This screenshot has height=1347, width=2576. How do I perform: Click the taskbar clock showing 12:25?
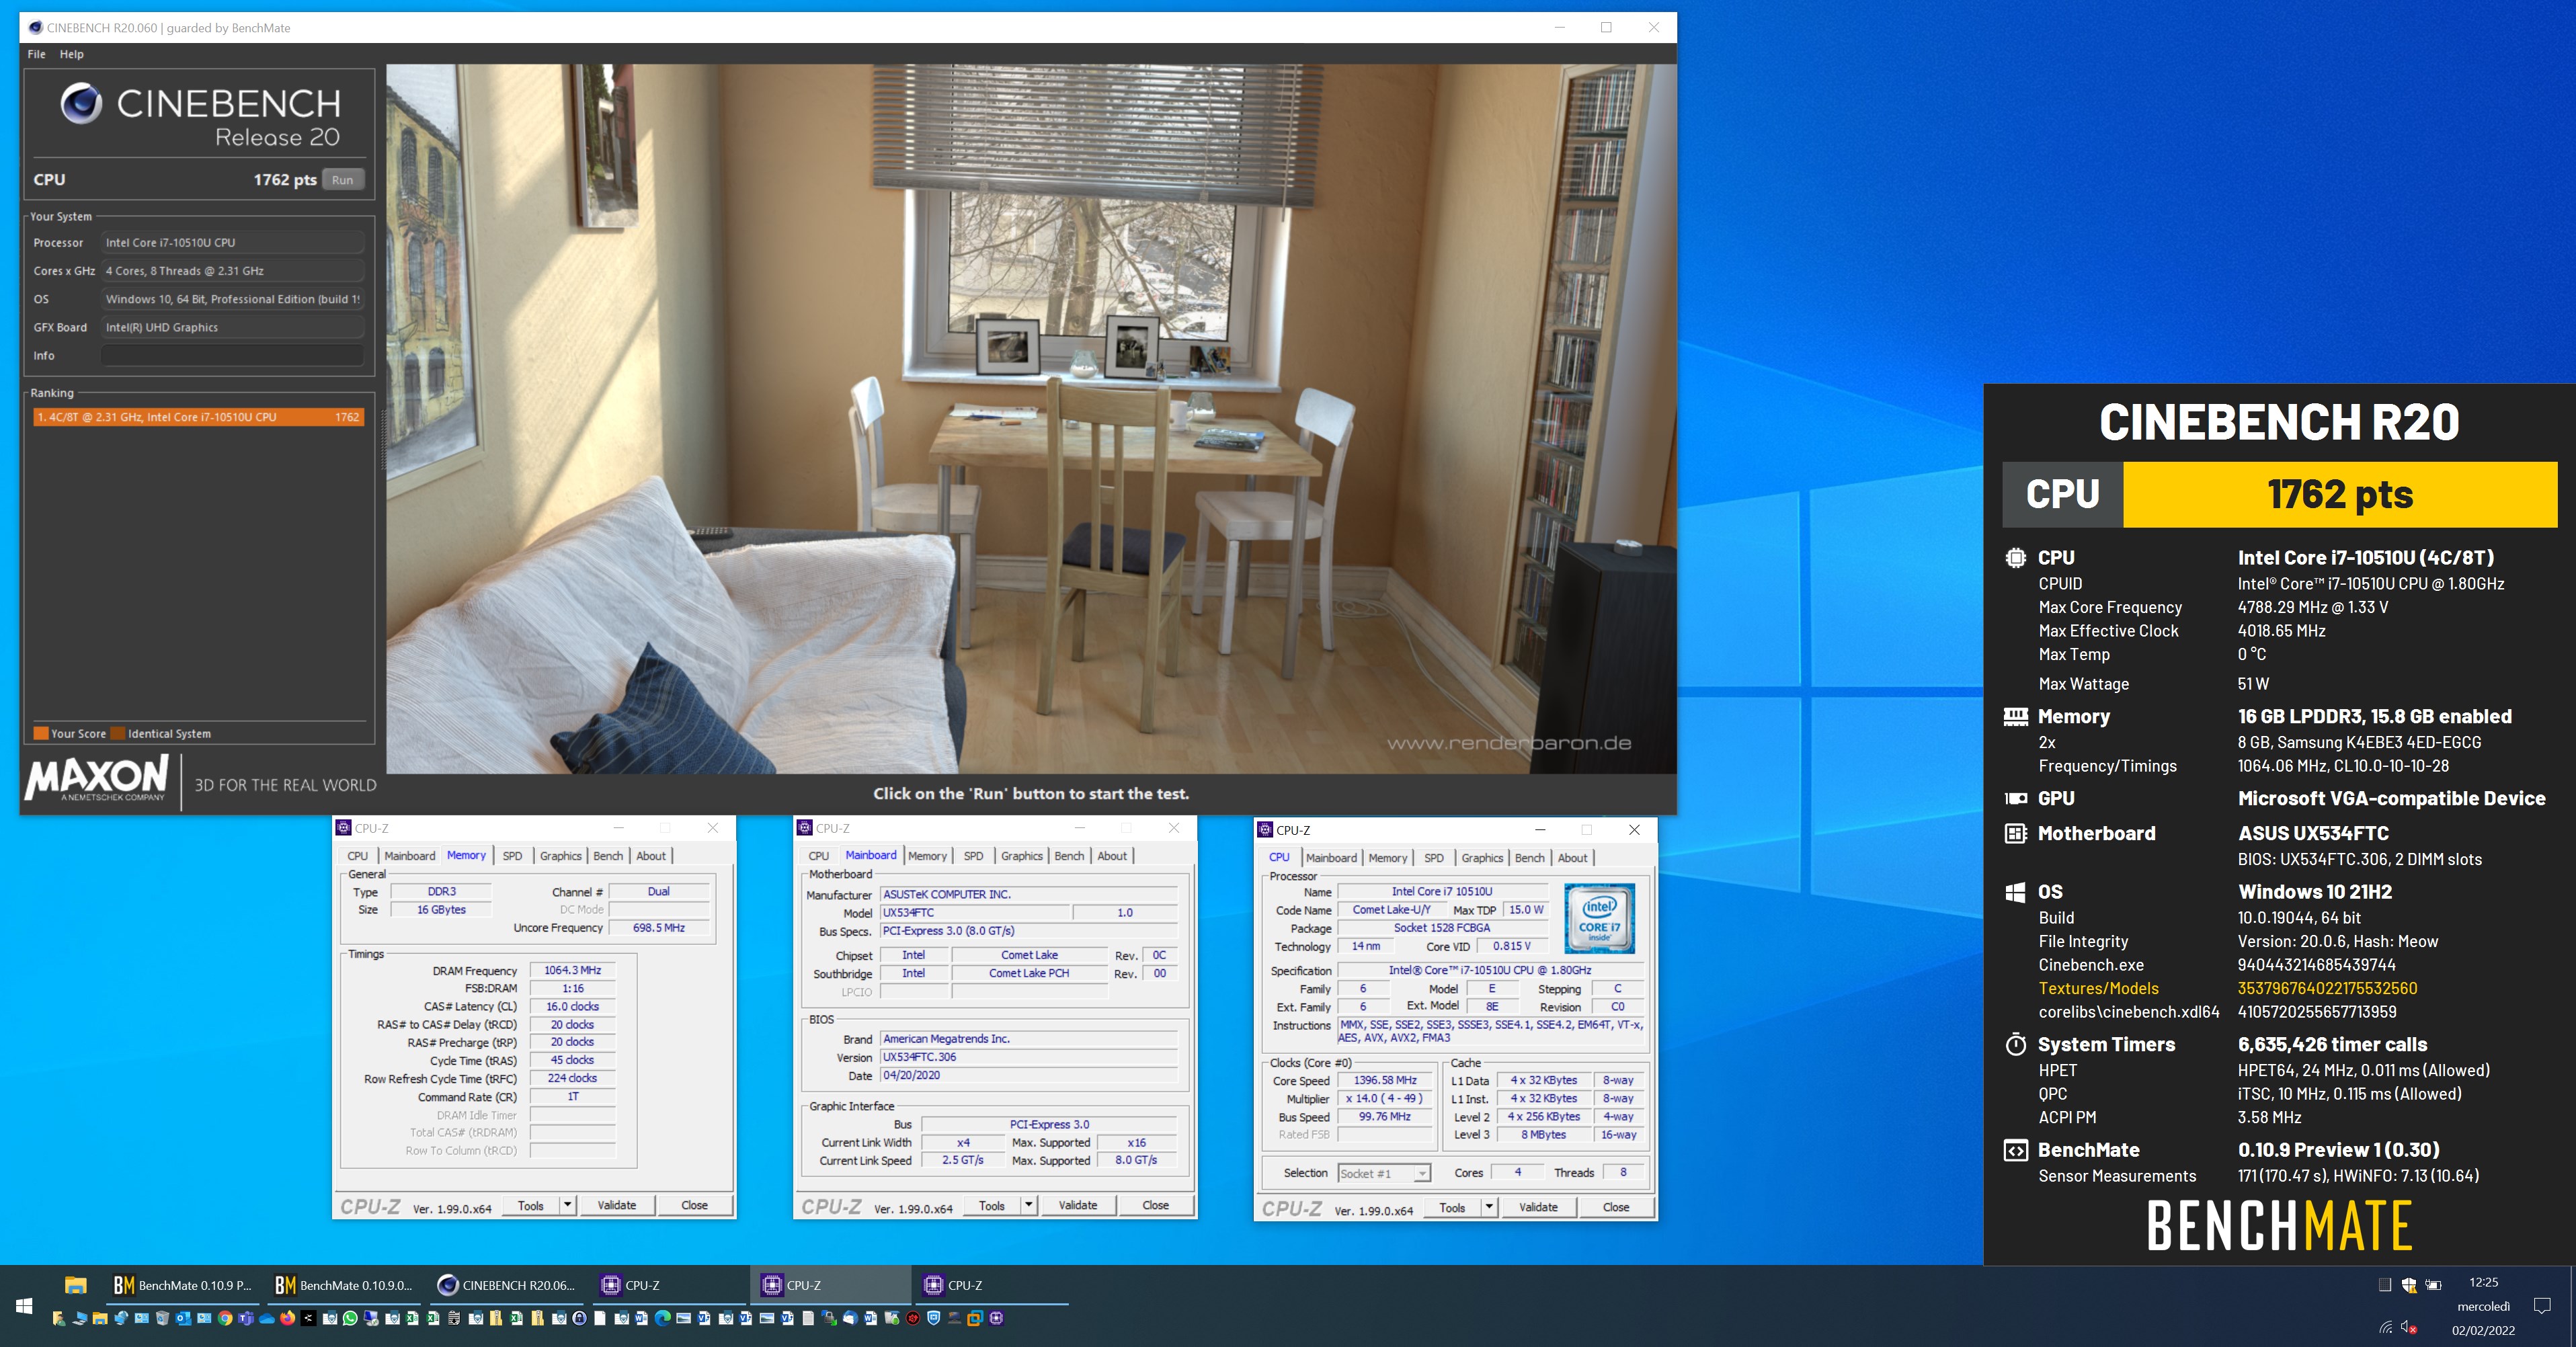(x=2483, y=1282)
